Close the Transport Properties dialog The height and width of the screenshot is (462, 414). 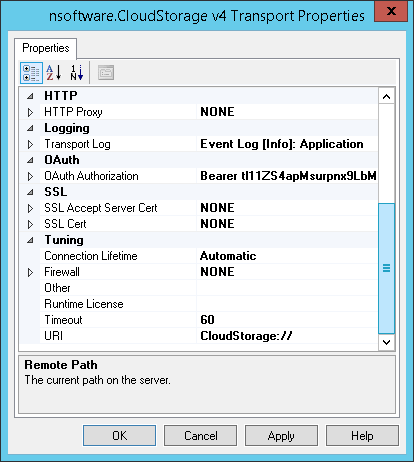click(391, 11)
